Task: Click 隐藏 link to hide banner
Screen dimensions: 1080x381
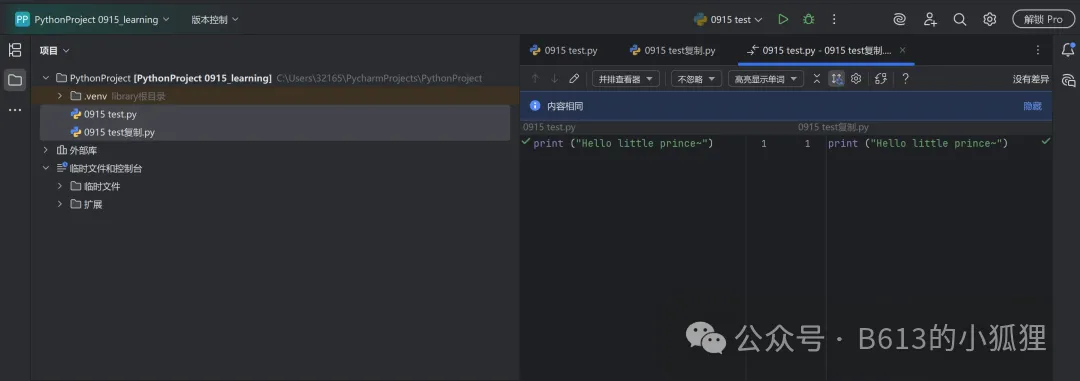Action: pos(1032,105)
